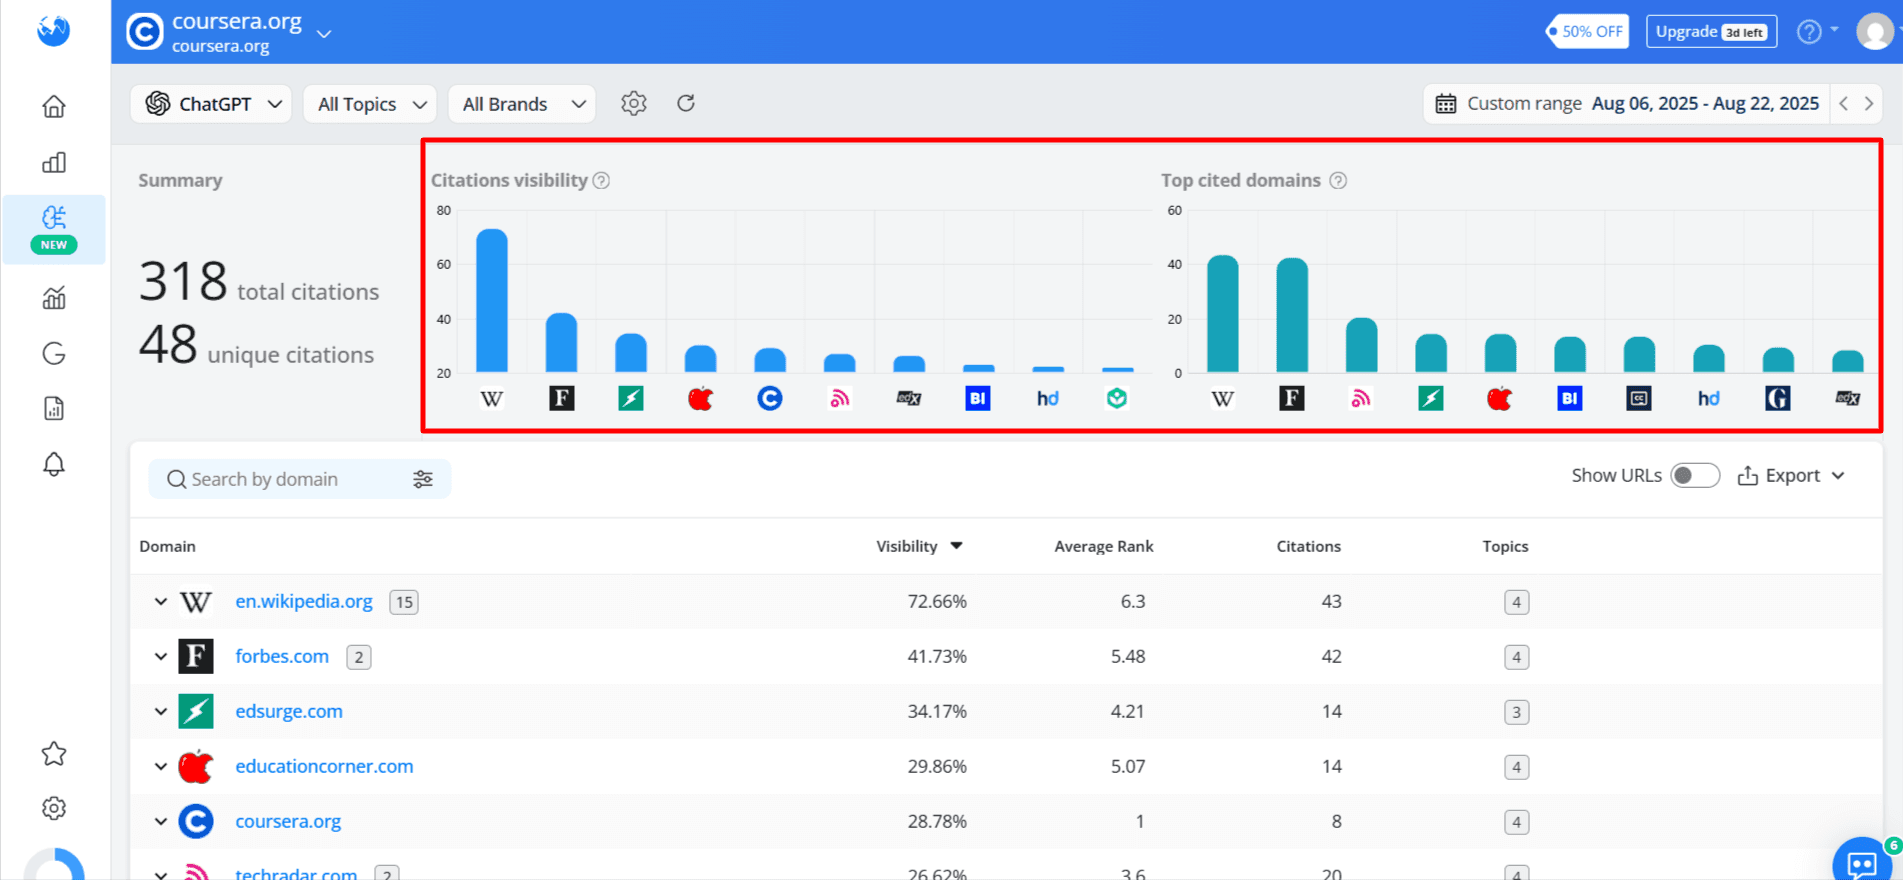Expand the educationcorner.com row
This screenshot has height=880, width=1903.
(x=161, y=767)
